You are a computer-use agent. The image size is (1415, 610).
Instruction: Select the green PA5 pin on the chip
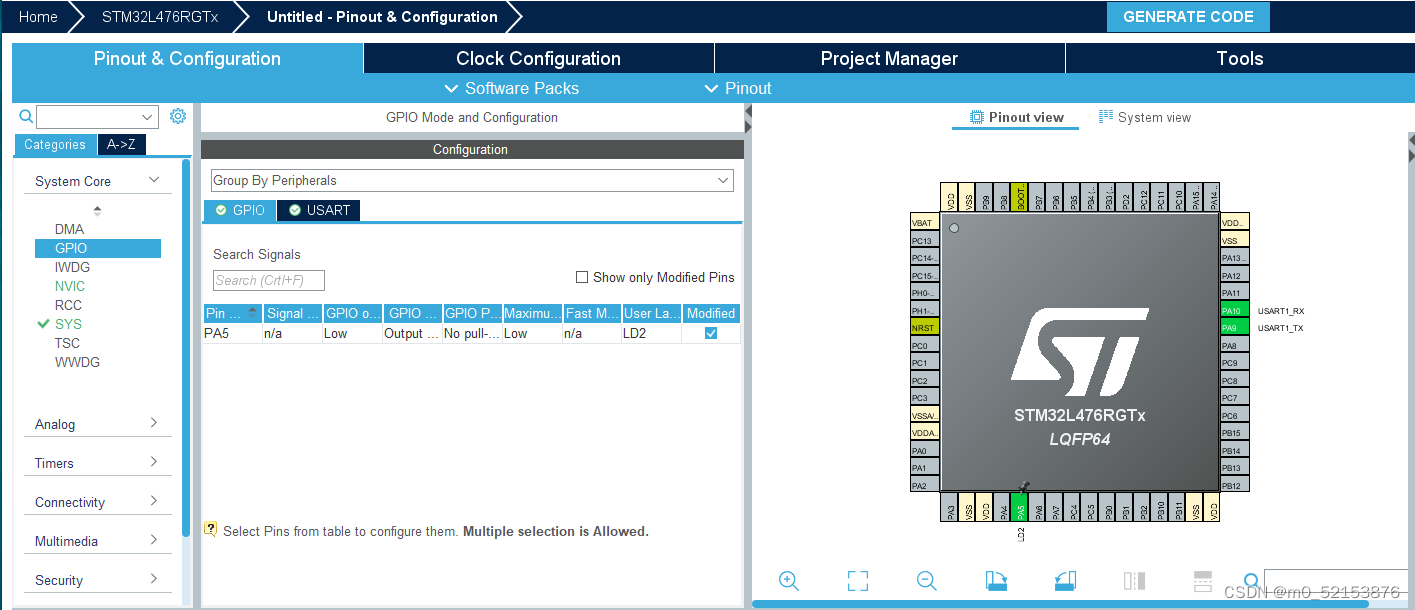click(1020, 507)
